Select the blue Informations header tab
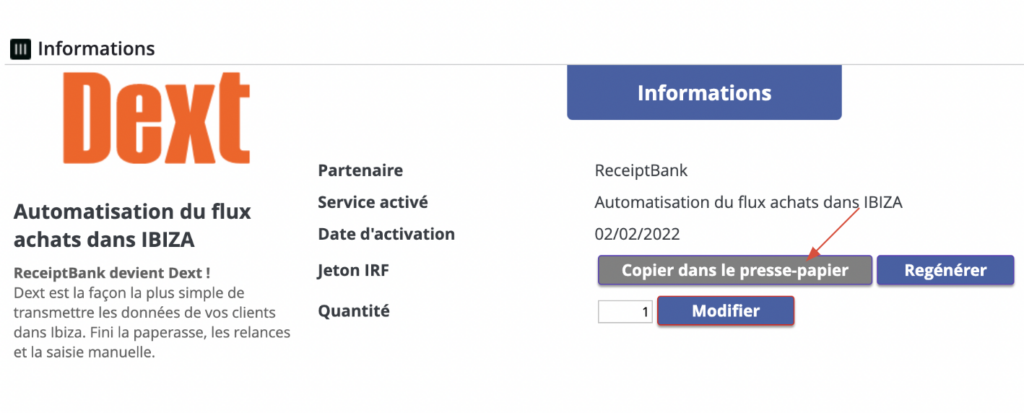Screen dimensions: 1024x413 pyautogui.click(x=704, y=92)
